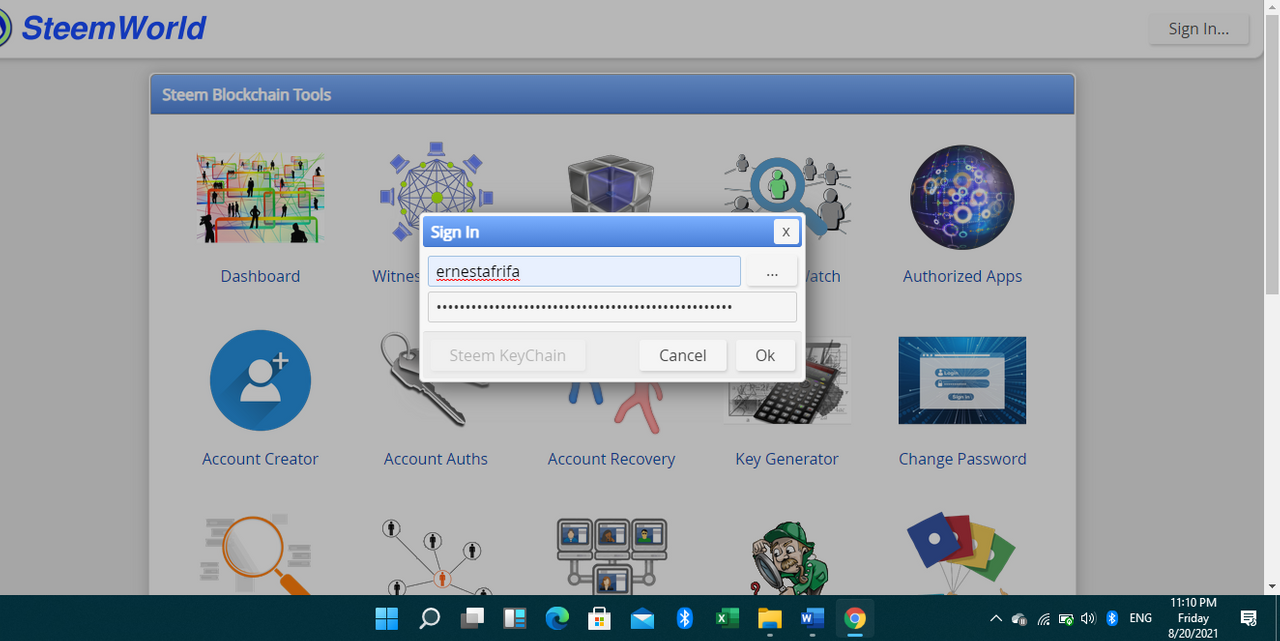Open Microsoft Store from taskbar
This screenshot has height=641, width=1280.
point(599,619)
